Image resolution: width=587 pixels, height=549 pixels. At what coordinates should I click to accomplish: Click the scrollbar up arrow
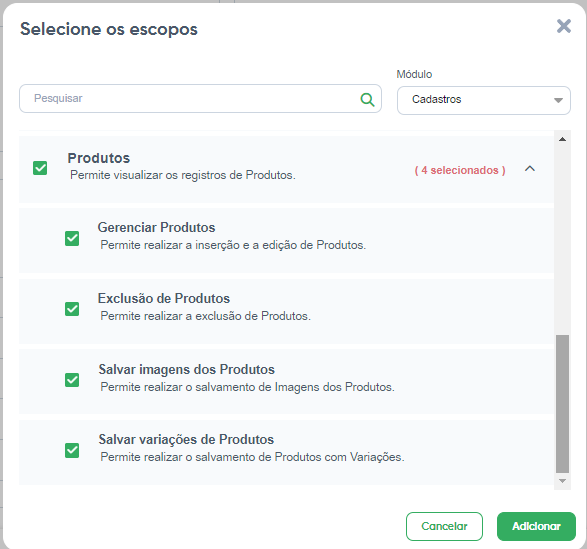562,139
